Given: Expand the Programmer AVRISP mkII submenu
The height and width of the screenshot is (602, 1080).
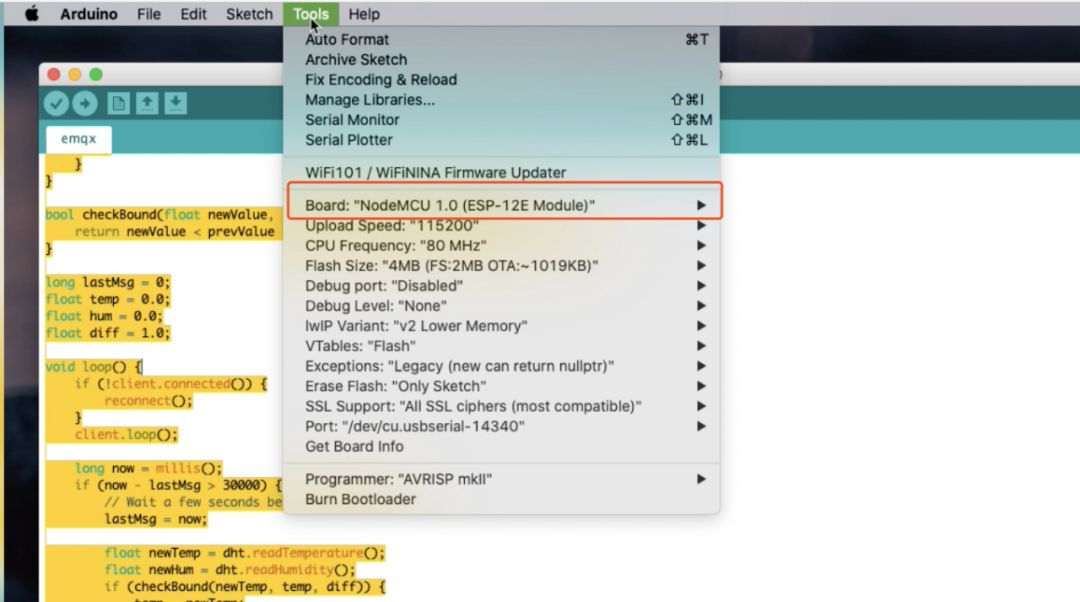Looking at the screenshot, I should pyautogui.click(x=501, y=479).
